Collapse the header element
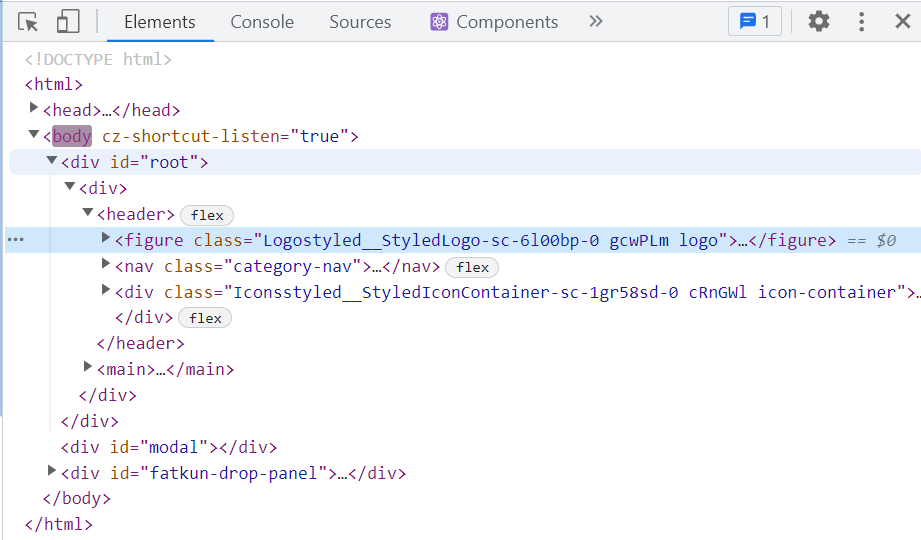Image resolution: width=921 pixels, height=540 pixels. 88,212
